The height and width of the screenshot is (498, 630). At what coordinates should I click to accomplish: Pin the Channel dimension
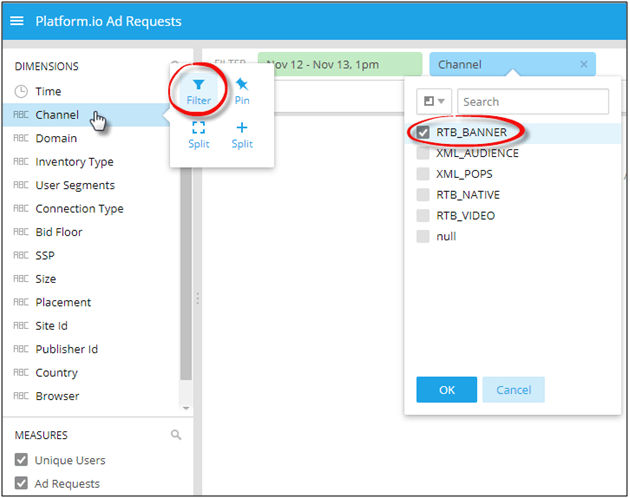point(242,92)
